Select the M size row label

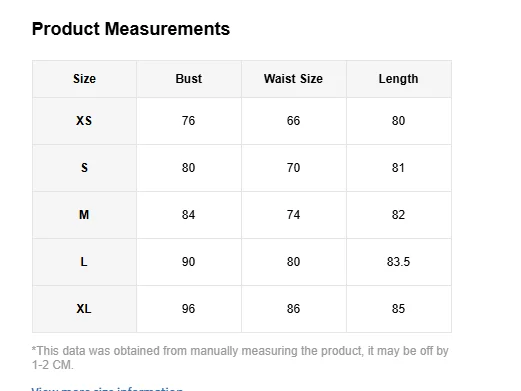84,215
